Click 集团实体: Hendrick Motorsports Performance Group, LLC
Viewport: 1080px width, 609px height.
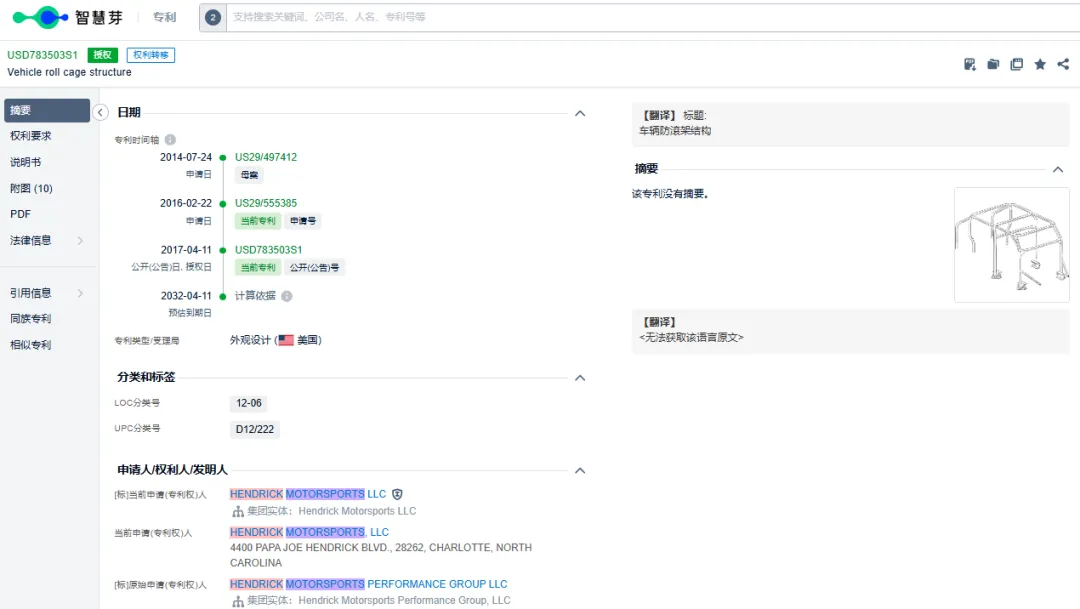point(379,601)
